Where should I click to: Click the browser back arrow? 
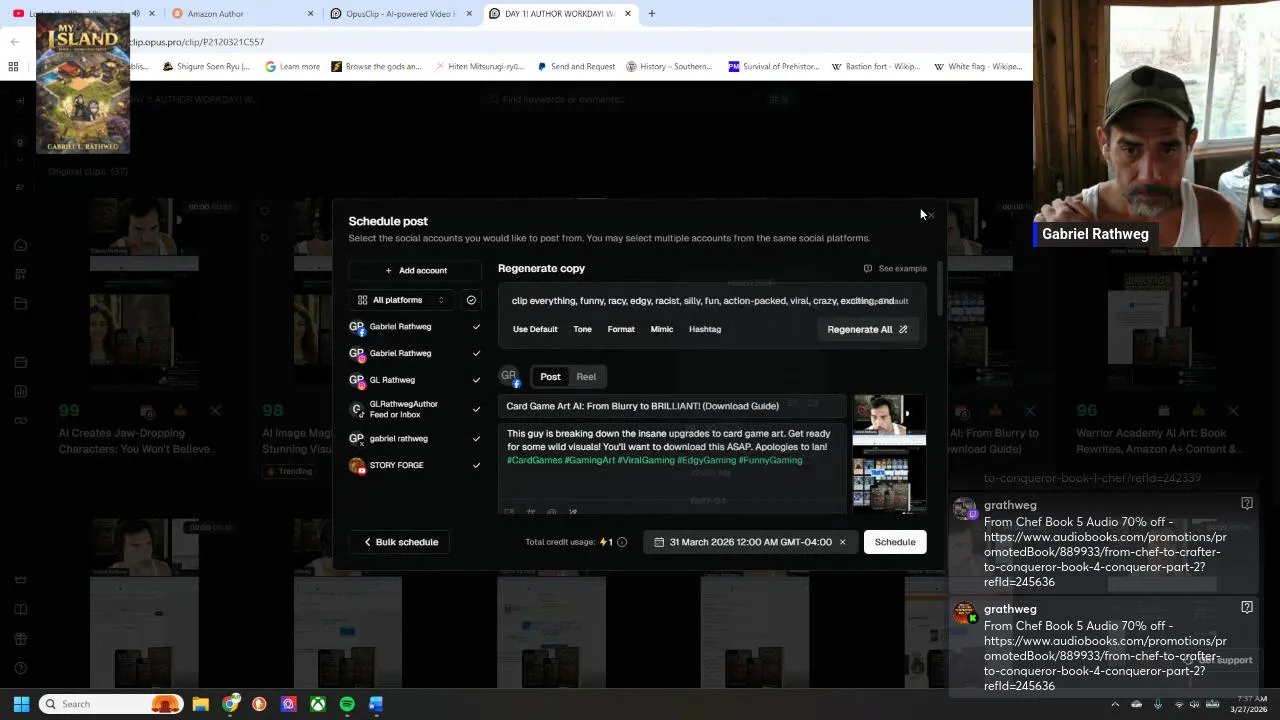click(x=14, y=42)
